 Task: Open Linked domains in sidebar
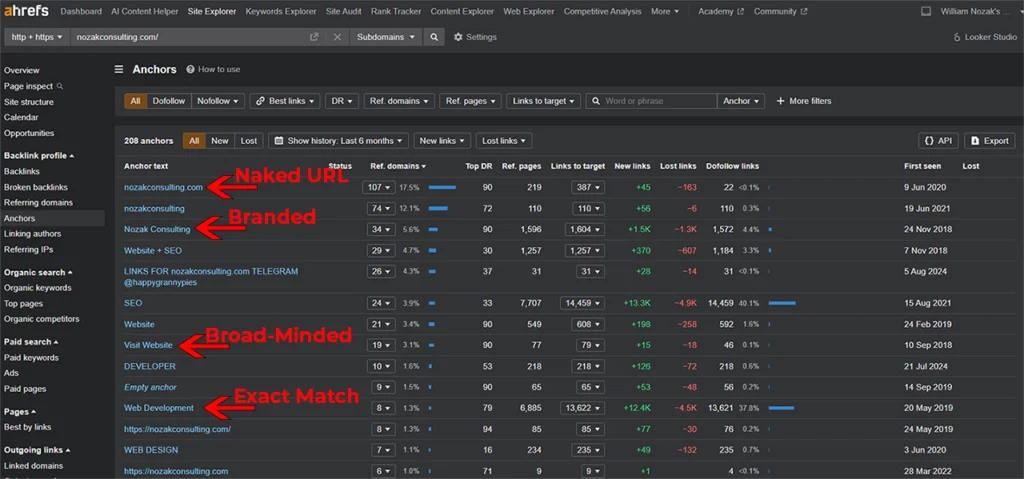click(x=33, y=466)
